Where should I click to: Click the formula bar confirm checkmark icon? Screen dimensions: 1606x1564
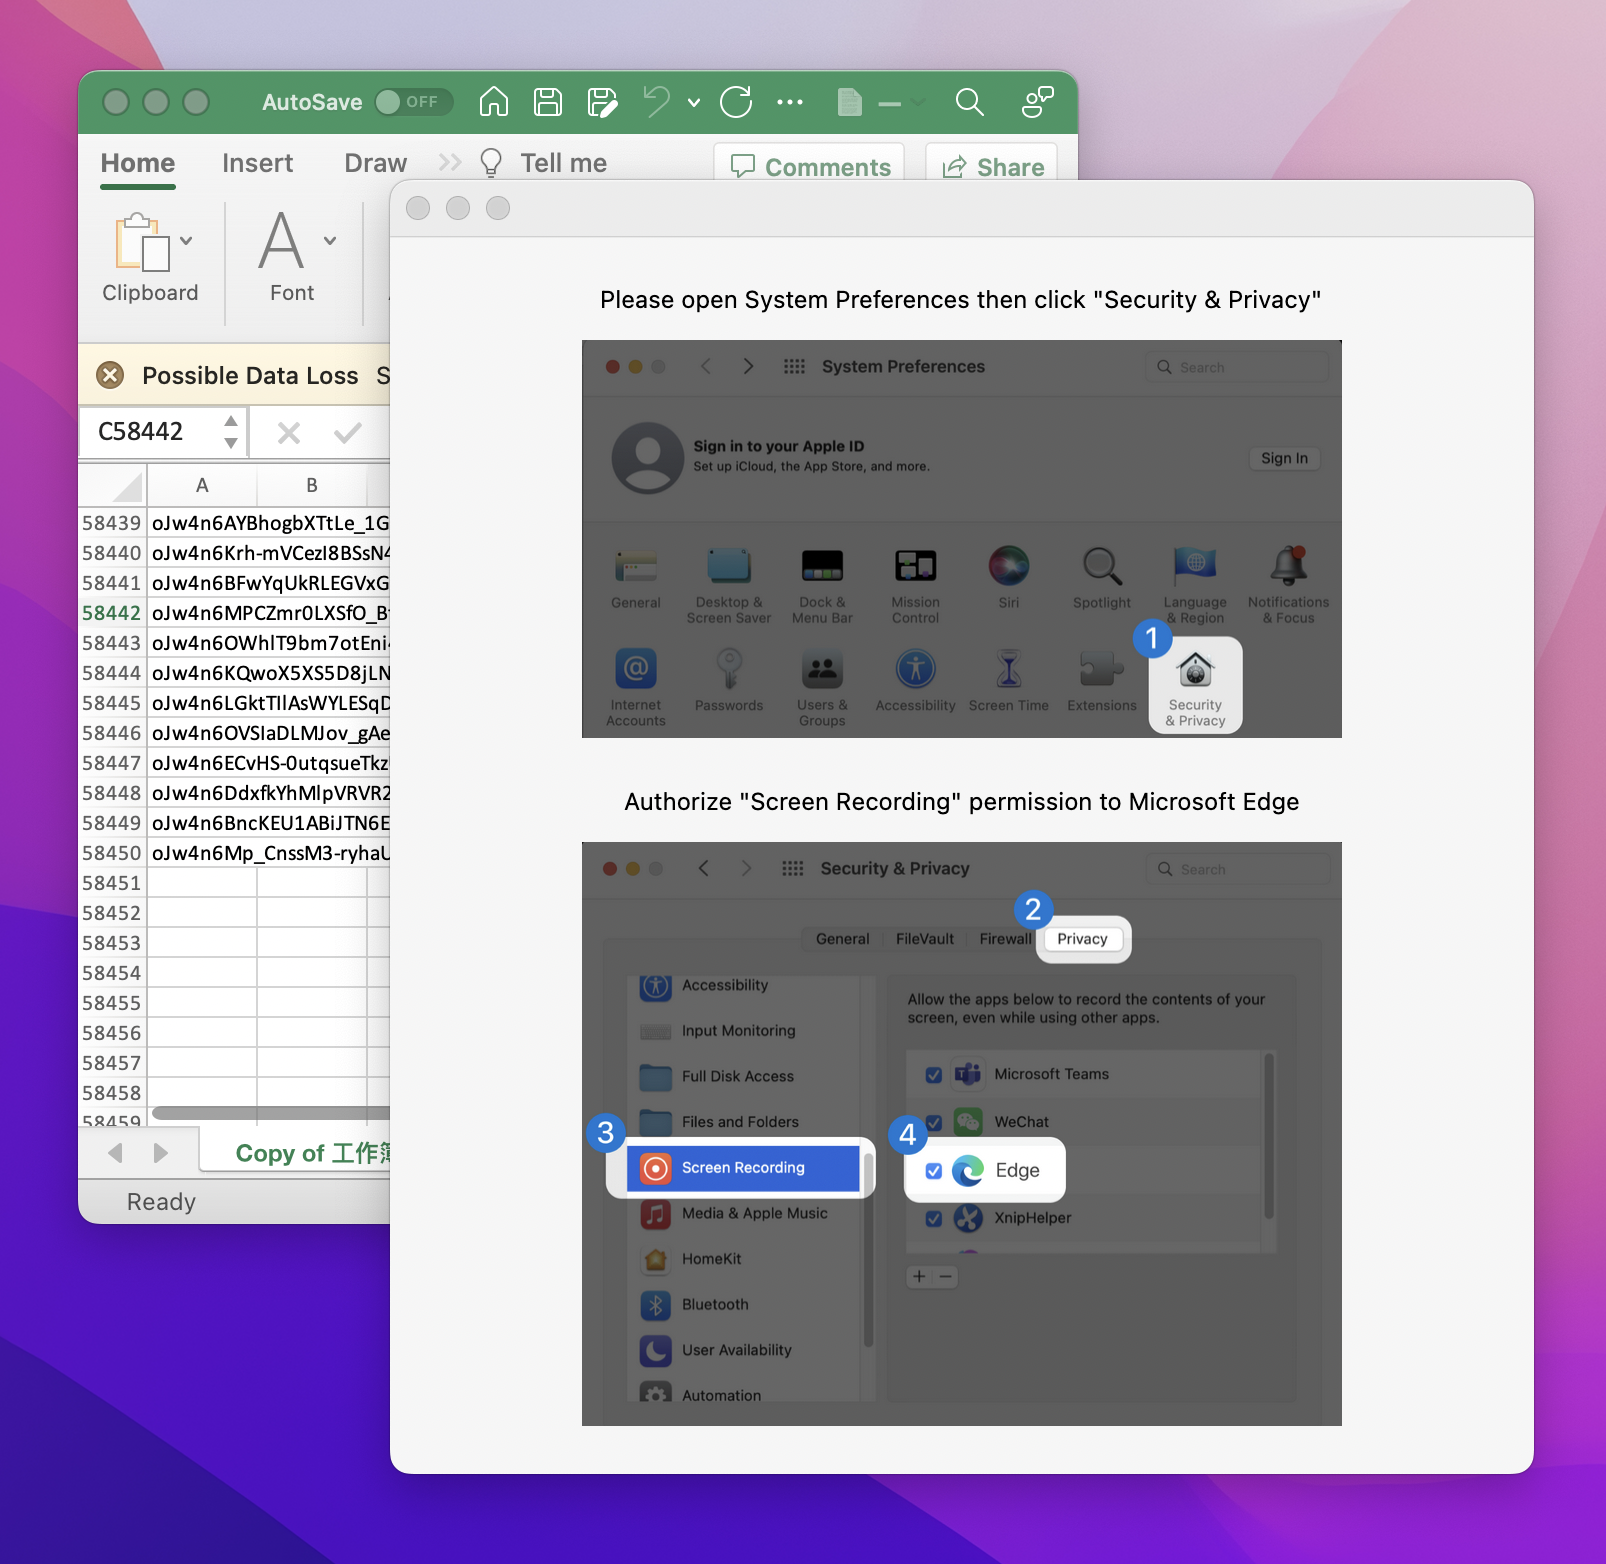point(347,433)
